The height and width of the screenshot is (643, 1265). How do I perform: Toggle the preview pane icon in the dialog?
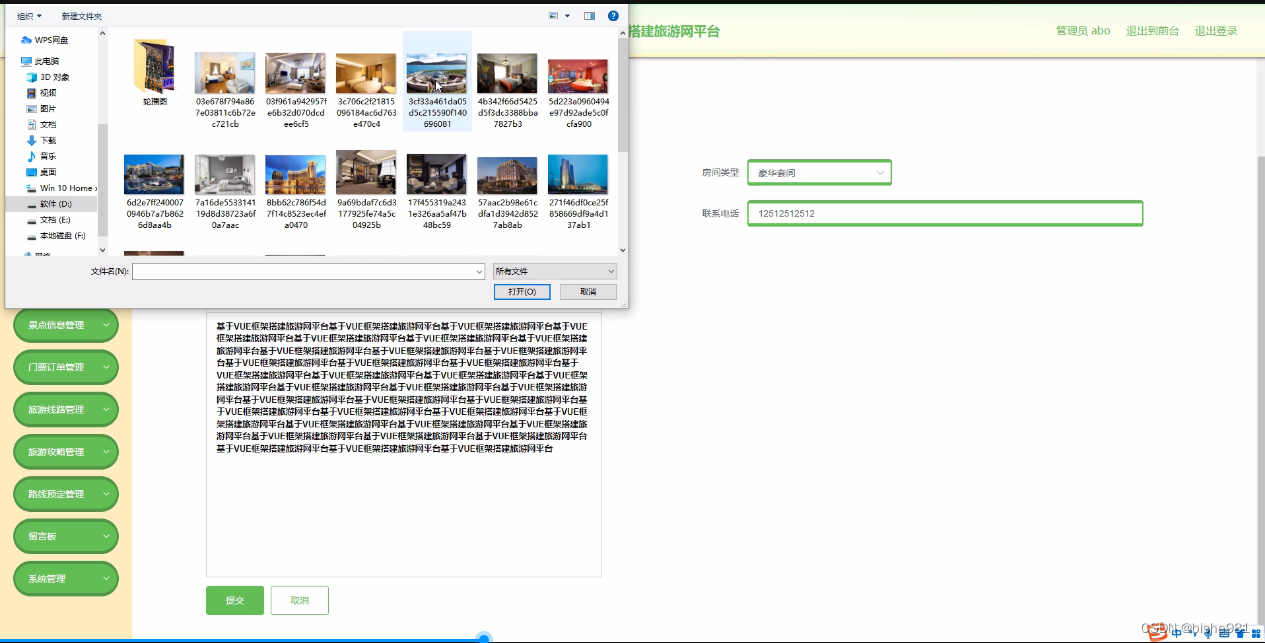(587, 15)
